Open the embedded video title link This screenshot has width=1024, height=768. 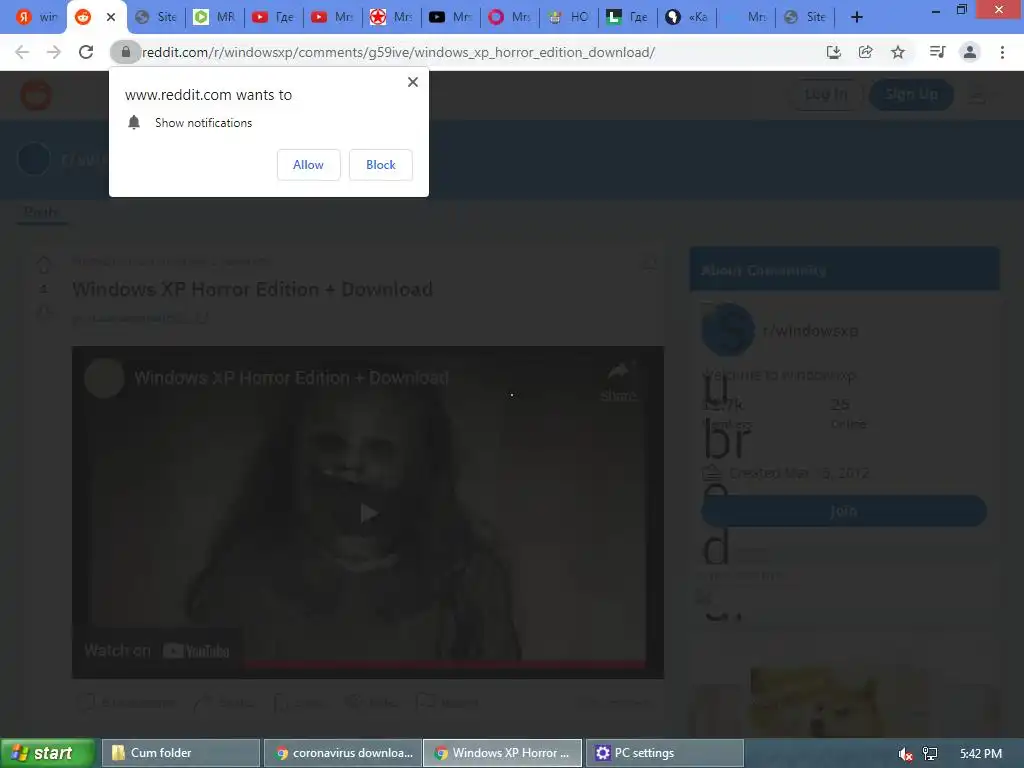tap(291, 377)
